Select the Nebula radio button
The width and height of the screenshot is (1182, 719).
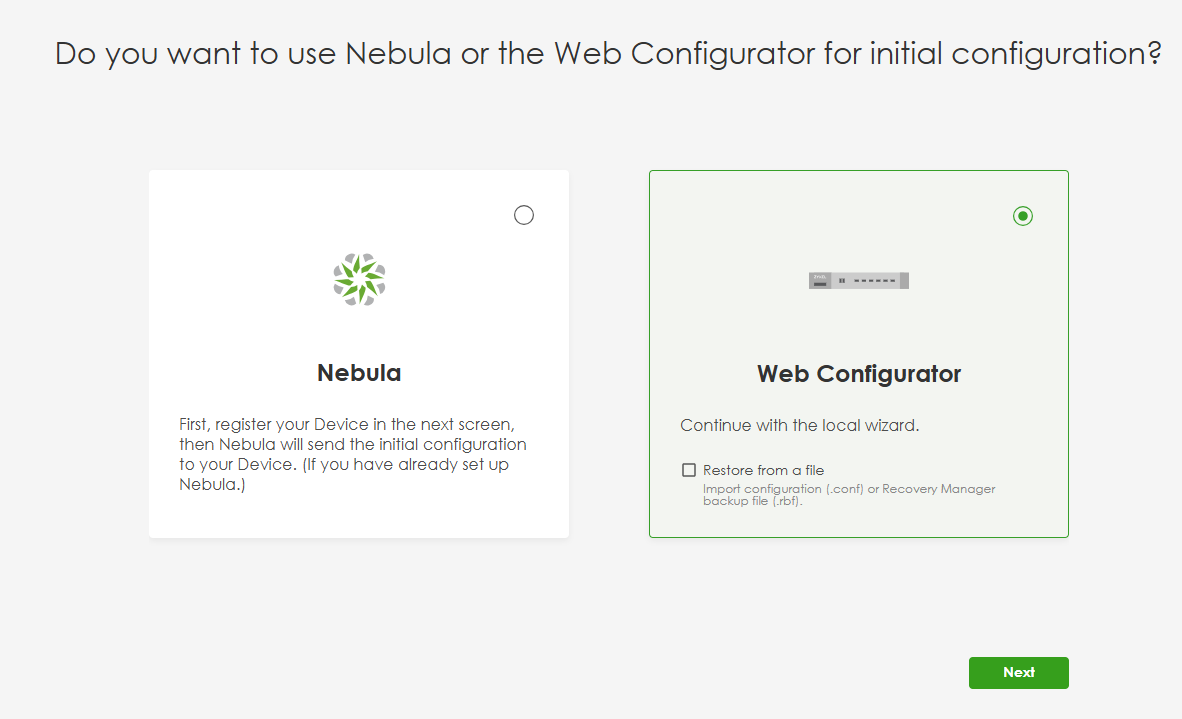click(524, 215)
